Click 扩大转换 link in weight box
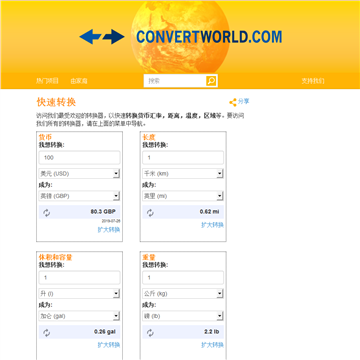The image size is (360, 360). coord(212,345)
